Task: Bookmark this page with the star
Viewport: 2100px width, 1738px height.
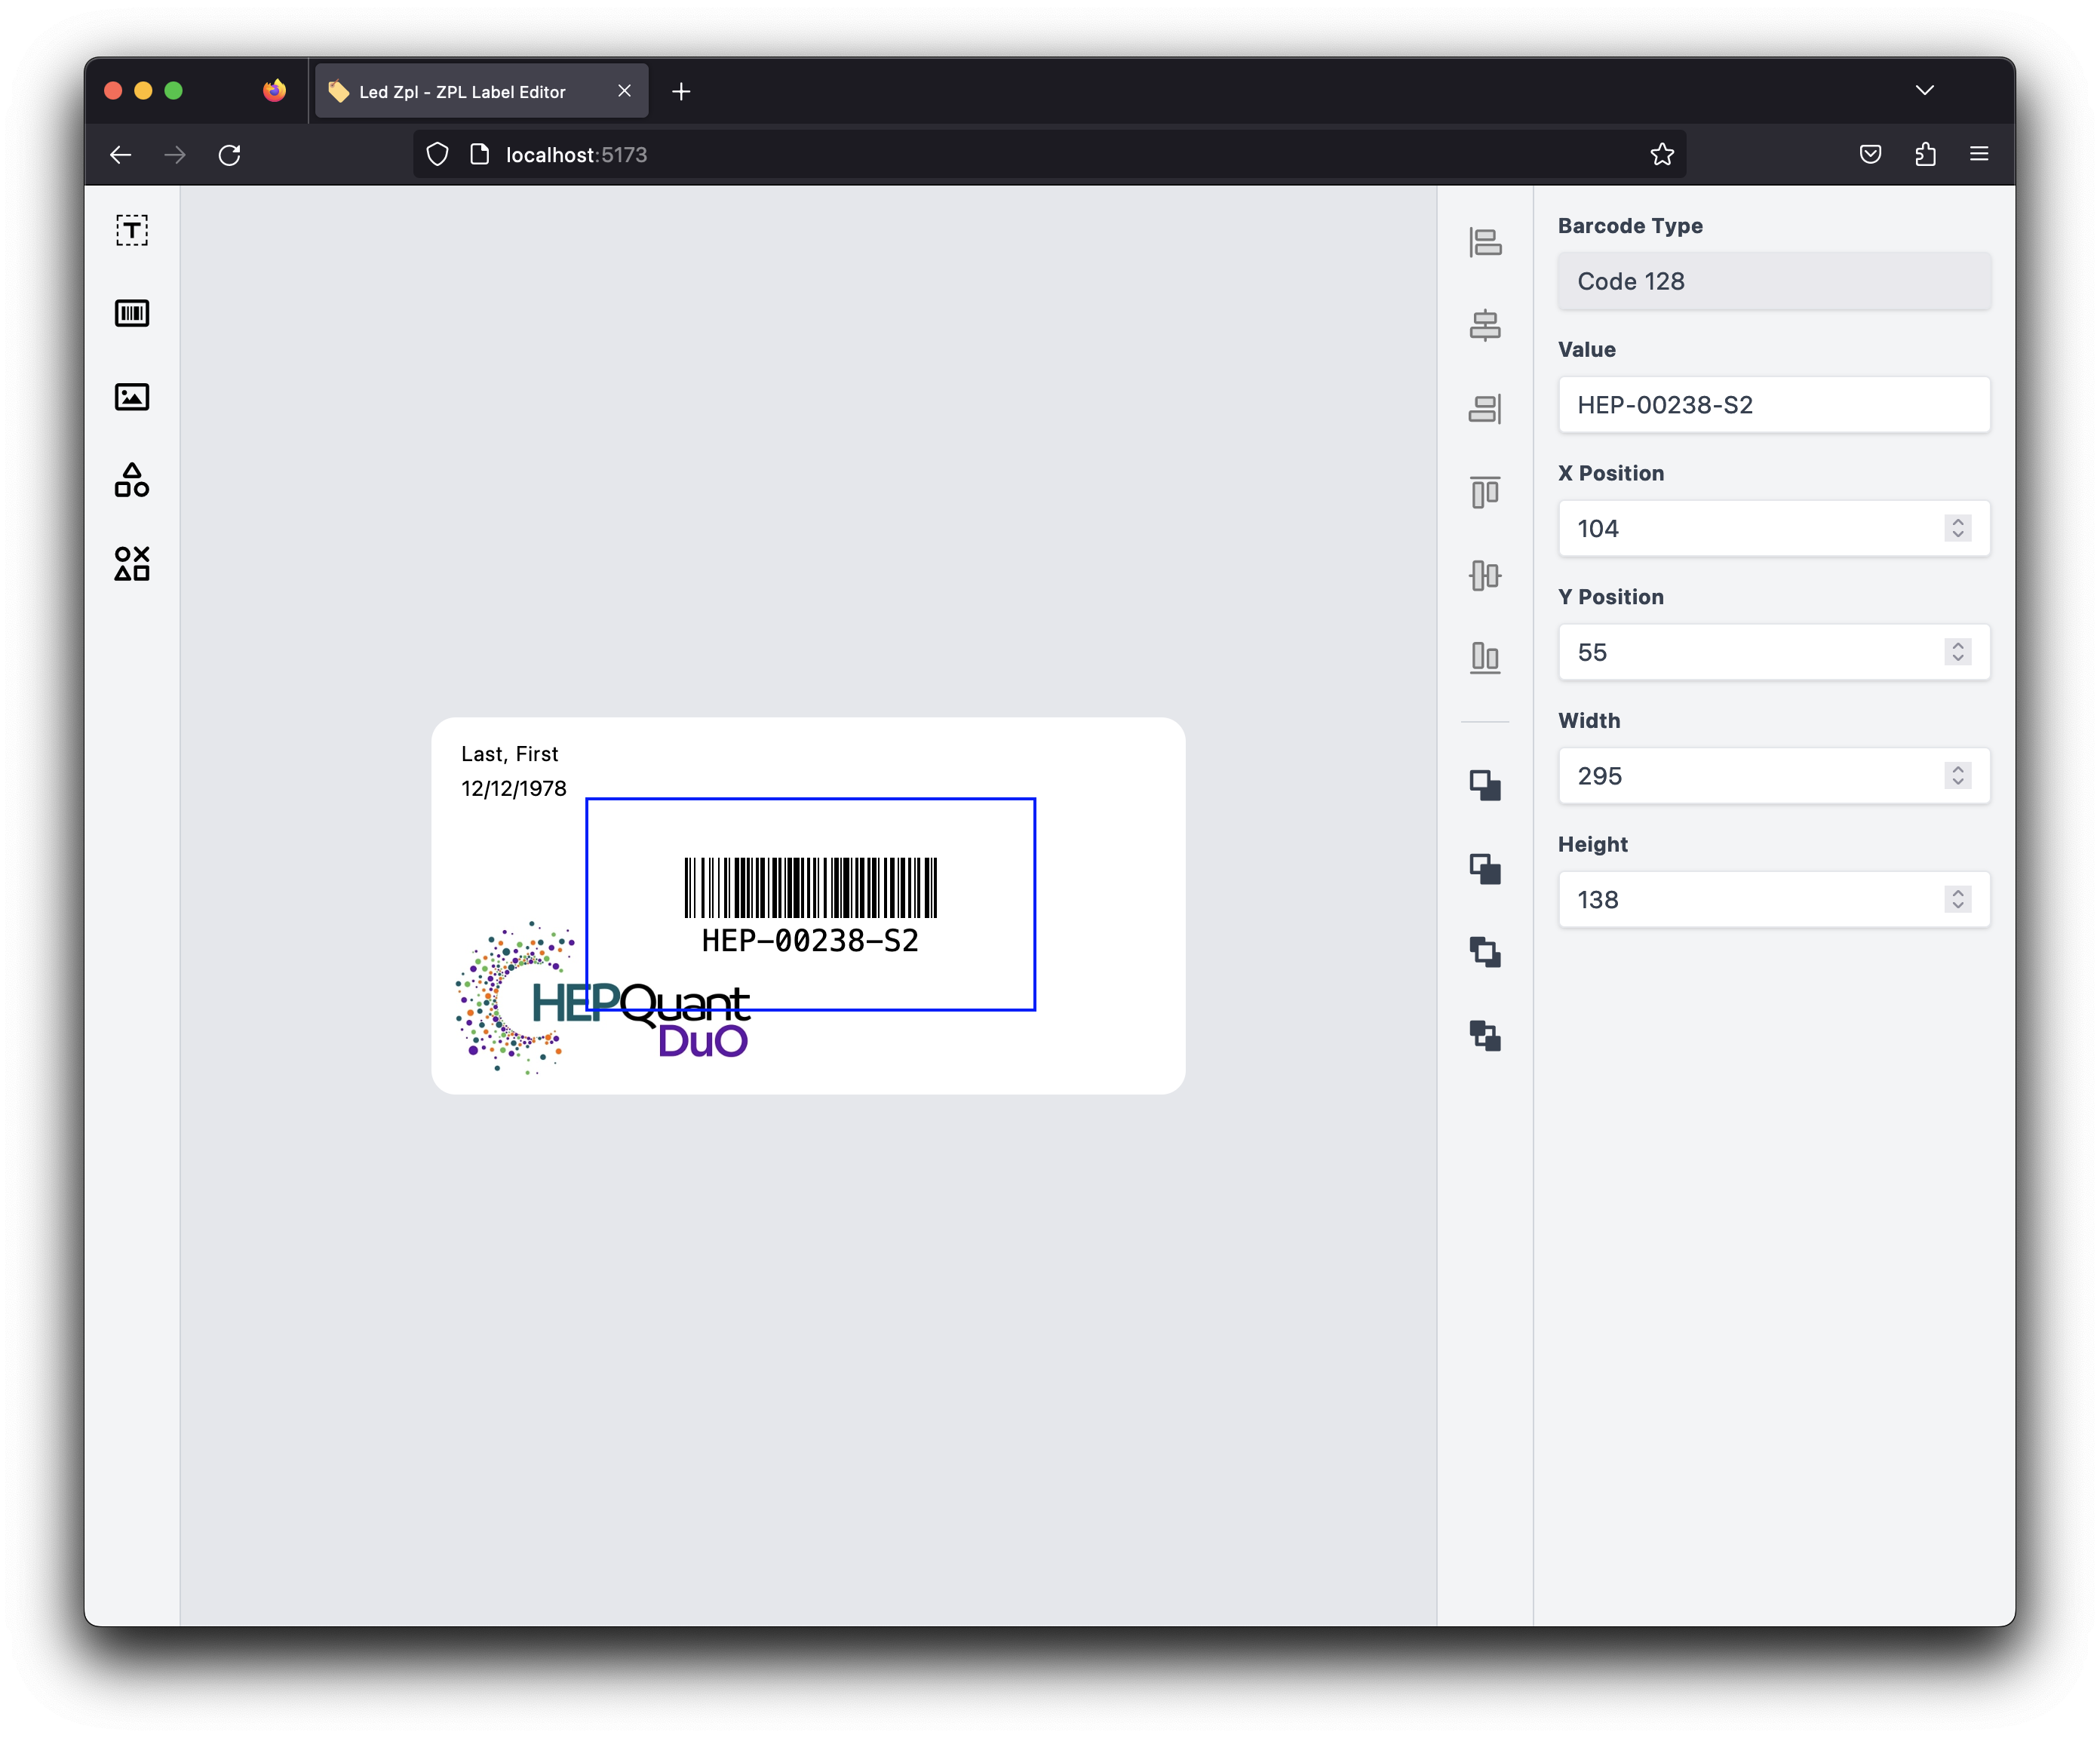Action: click(x=1662, y=154)
